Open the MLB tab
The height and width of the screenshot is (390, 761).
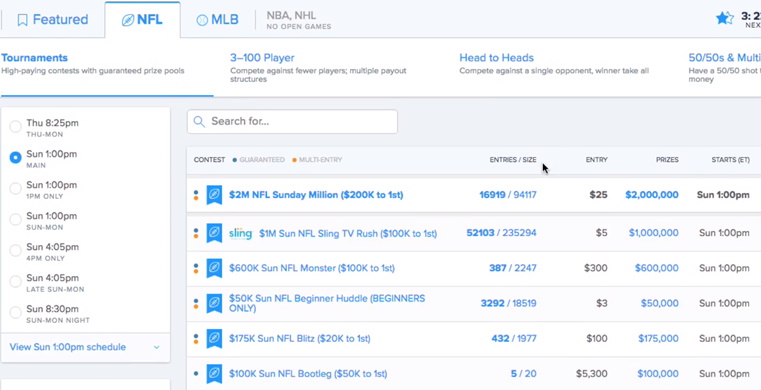pyautogui.click(x=217, y=20)
